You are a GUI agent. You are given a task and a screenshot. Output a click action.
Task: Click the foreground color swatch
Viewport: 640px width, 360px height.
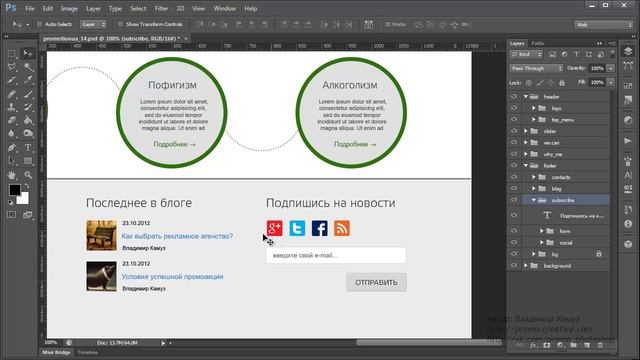coord(14,189)
